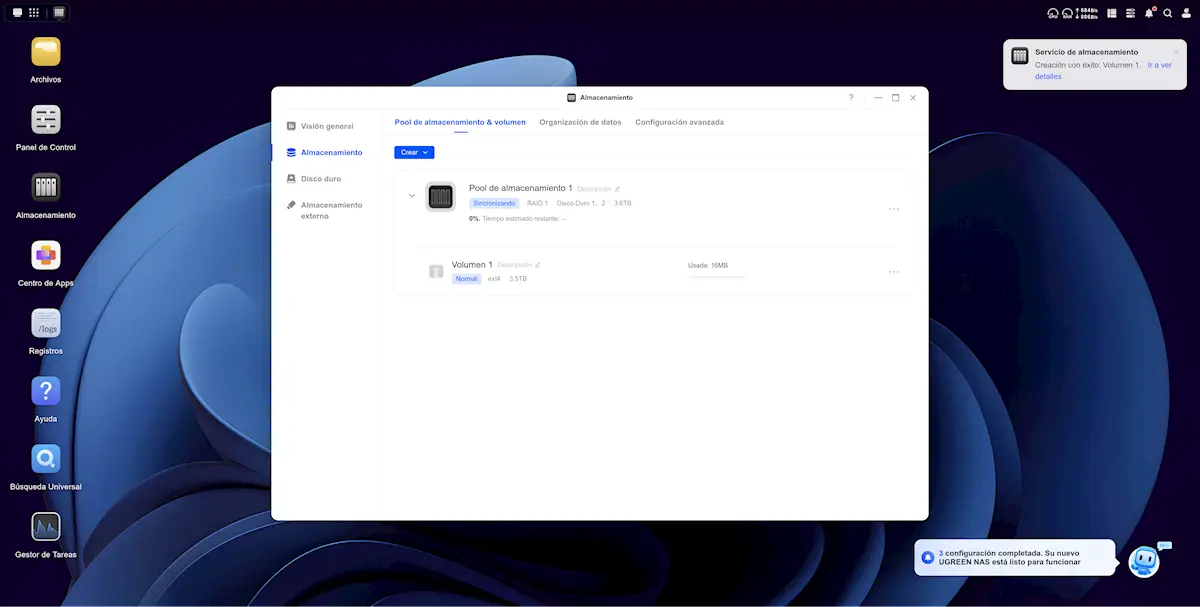Click the user account icon in top bar
Screen dimensions: 1200x607
tap(1186, 13)
